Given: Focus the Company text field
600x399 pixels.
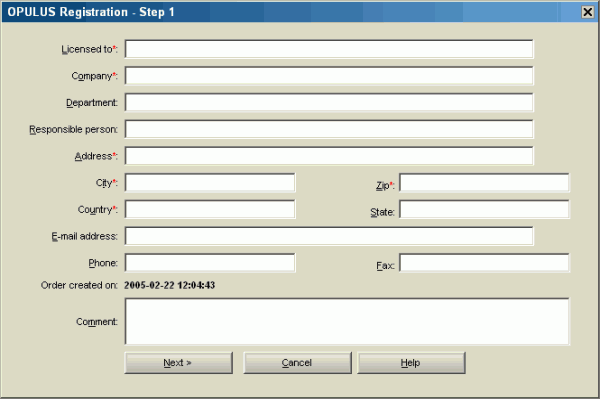Looking at the screenshot, I should [x=329, y=76].
